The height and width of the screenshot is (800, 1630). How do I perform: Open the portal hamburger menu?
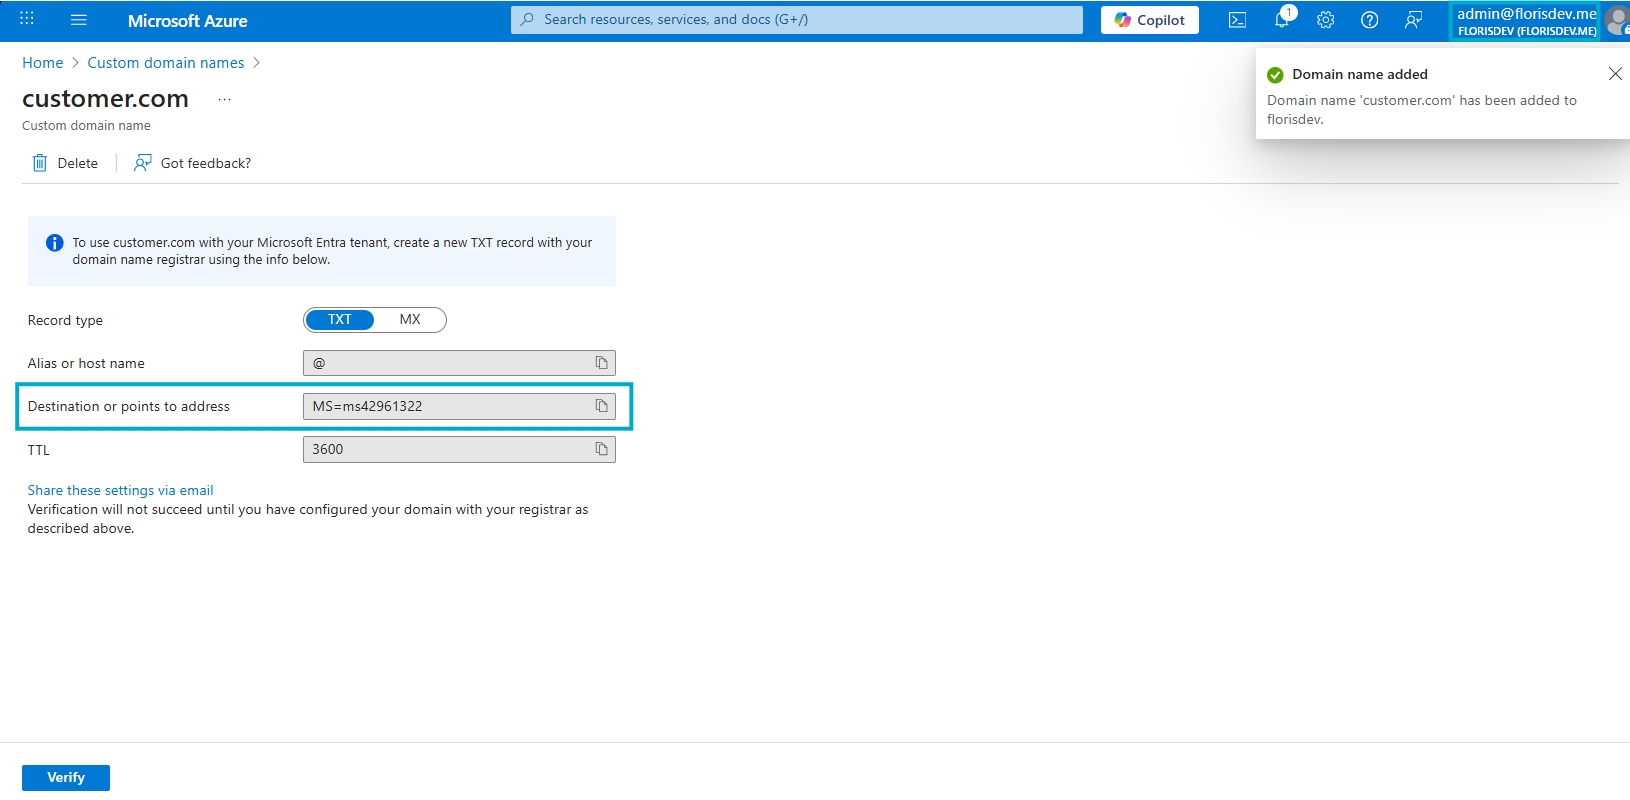(79, 20)
